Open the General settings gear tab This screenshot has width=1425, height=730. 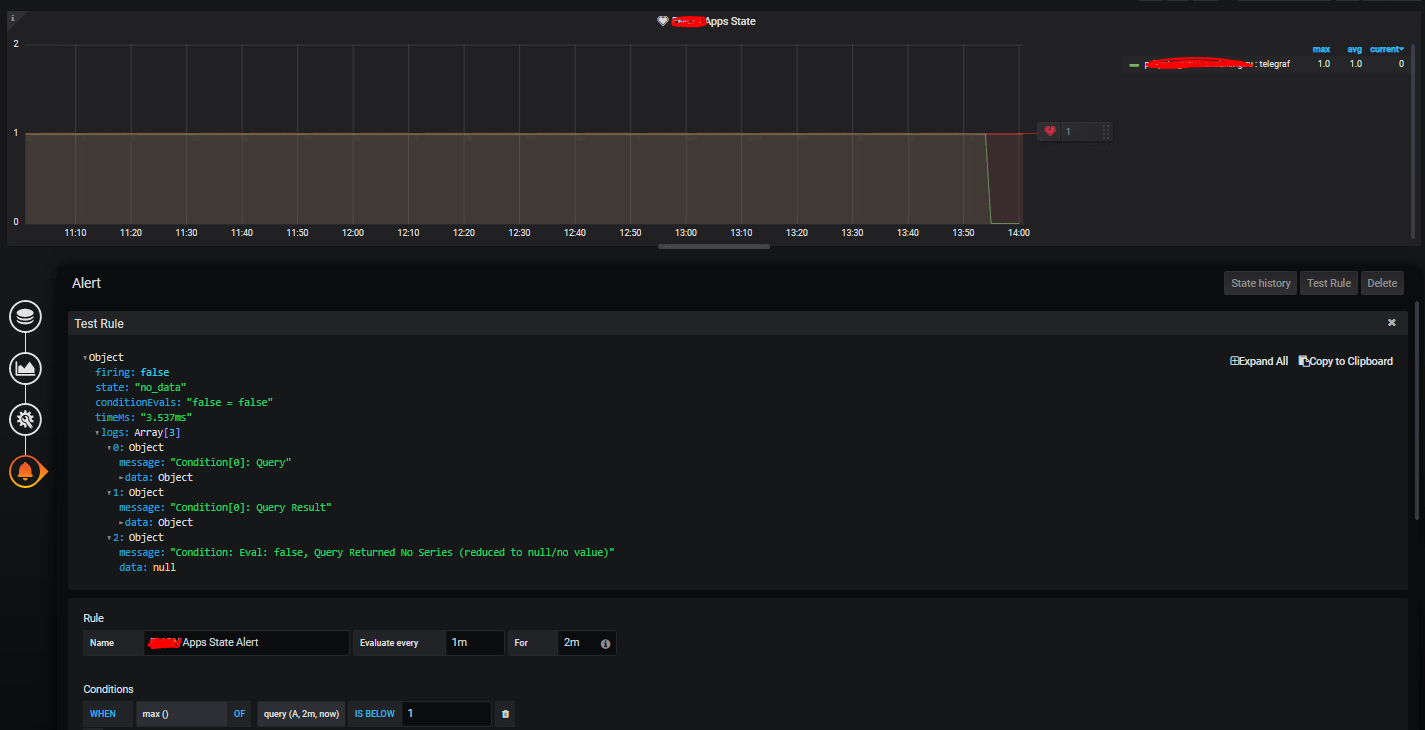click(25, 420)
